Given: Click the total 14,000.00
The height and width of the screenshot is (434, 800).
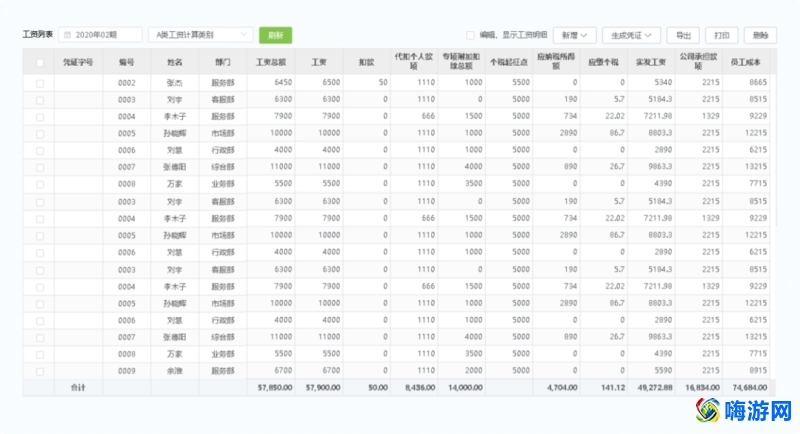Looking at the screenshot, I should tap(465, 388).
